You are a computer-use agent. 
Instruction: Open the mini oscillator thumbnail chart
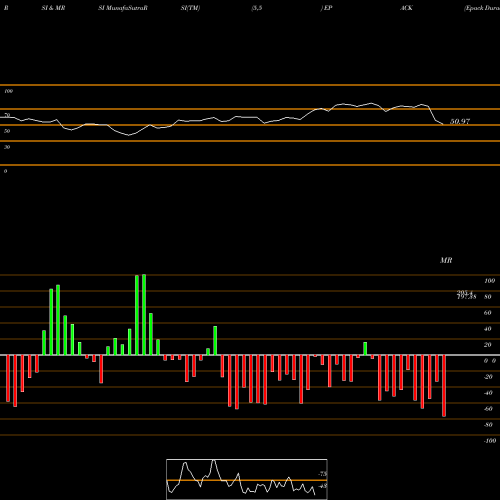click(x=247, y=479)
